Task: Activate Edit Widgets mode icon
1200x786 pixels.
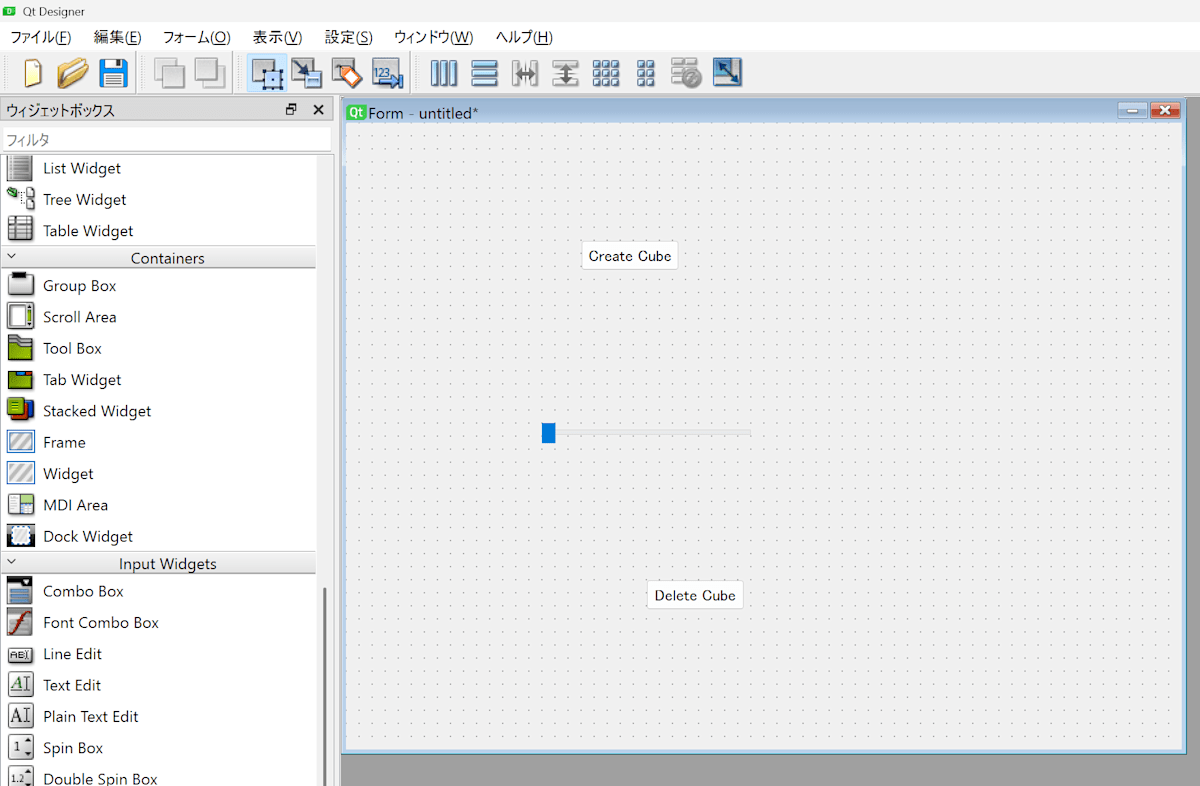Action: pos(267,73)
